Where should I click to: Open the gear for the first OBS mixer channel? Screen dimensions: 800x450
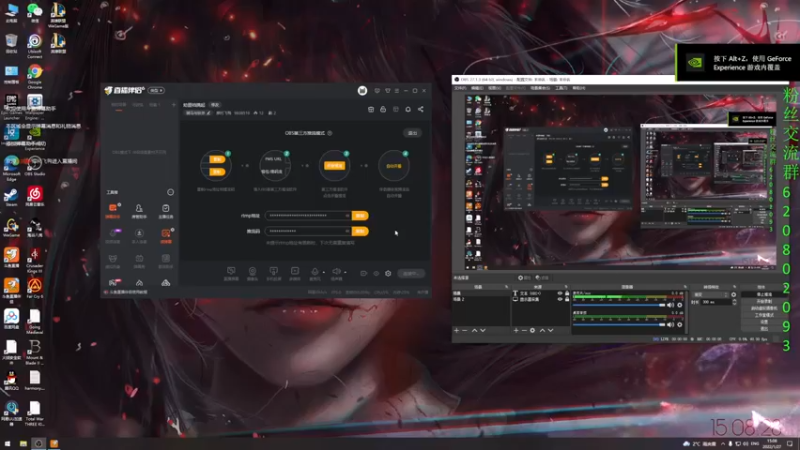point(680,305)
